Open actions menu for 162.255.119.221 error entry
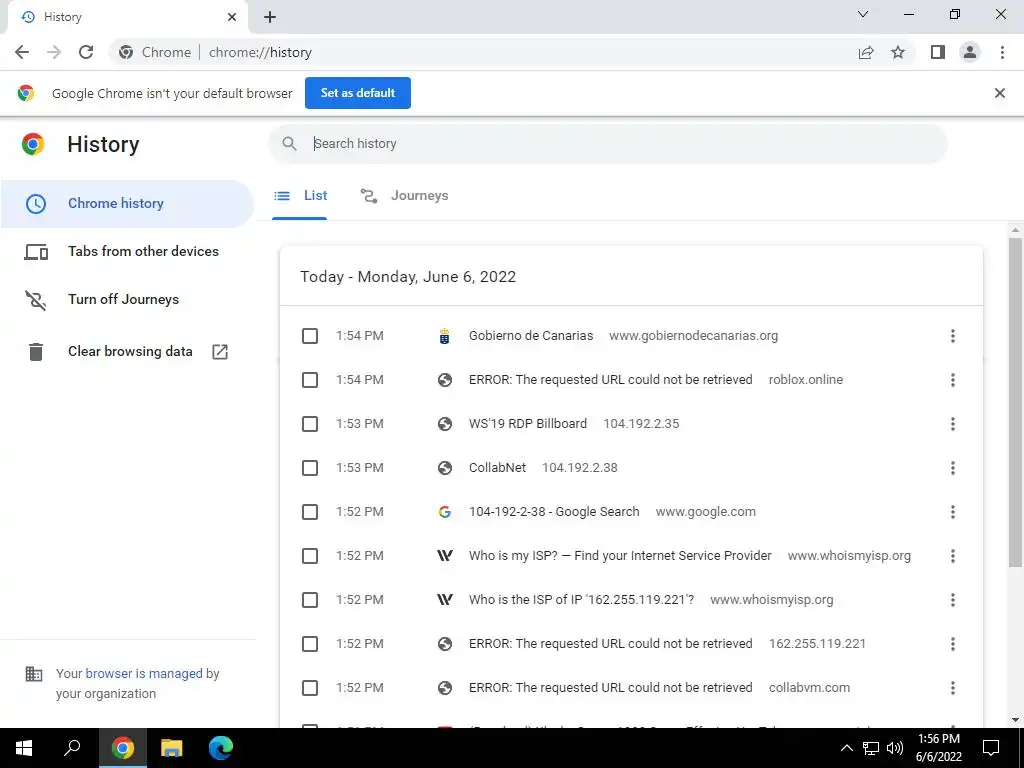This screenshot has height=768, width=1024. [x=953, y=644]
